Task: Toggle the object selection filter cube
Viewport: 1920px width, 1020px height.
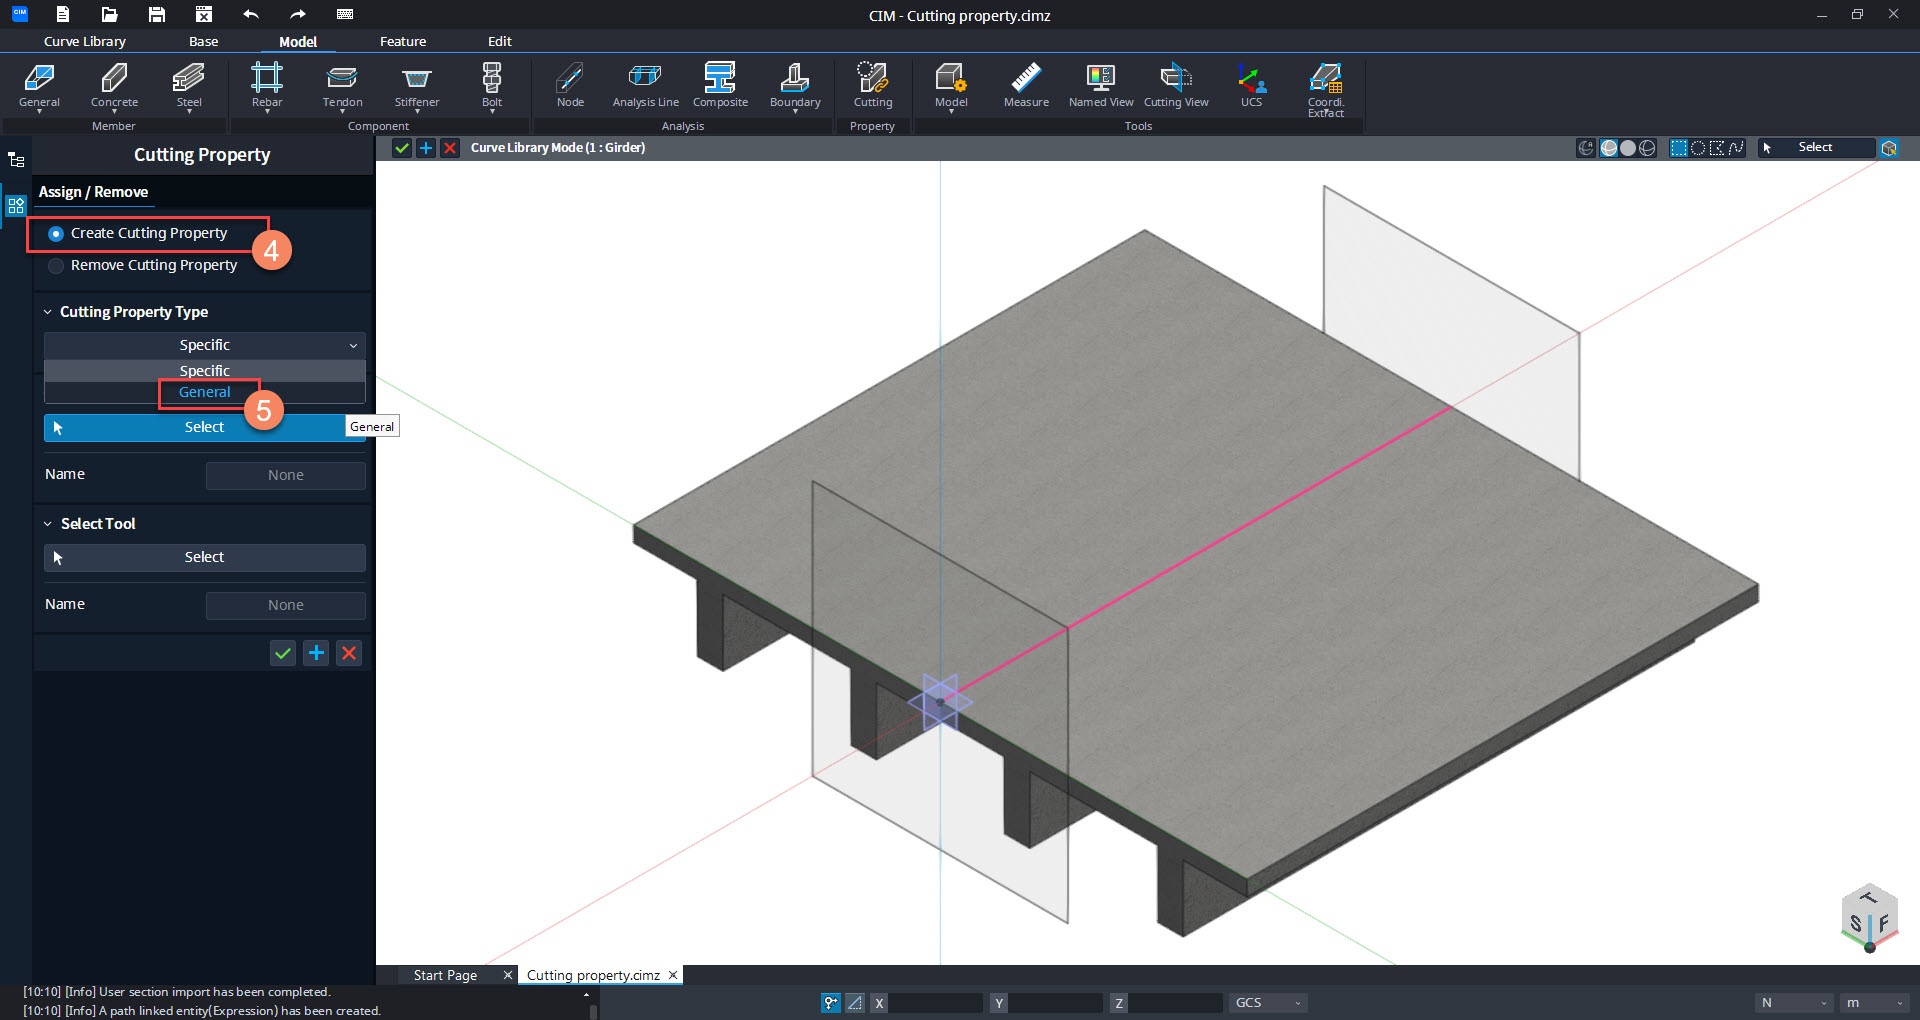Action: pos(1889,148)
